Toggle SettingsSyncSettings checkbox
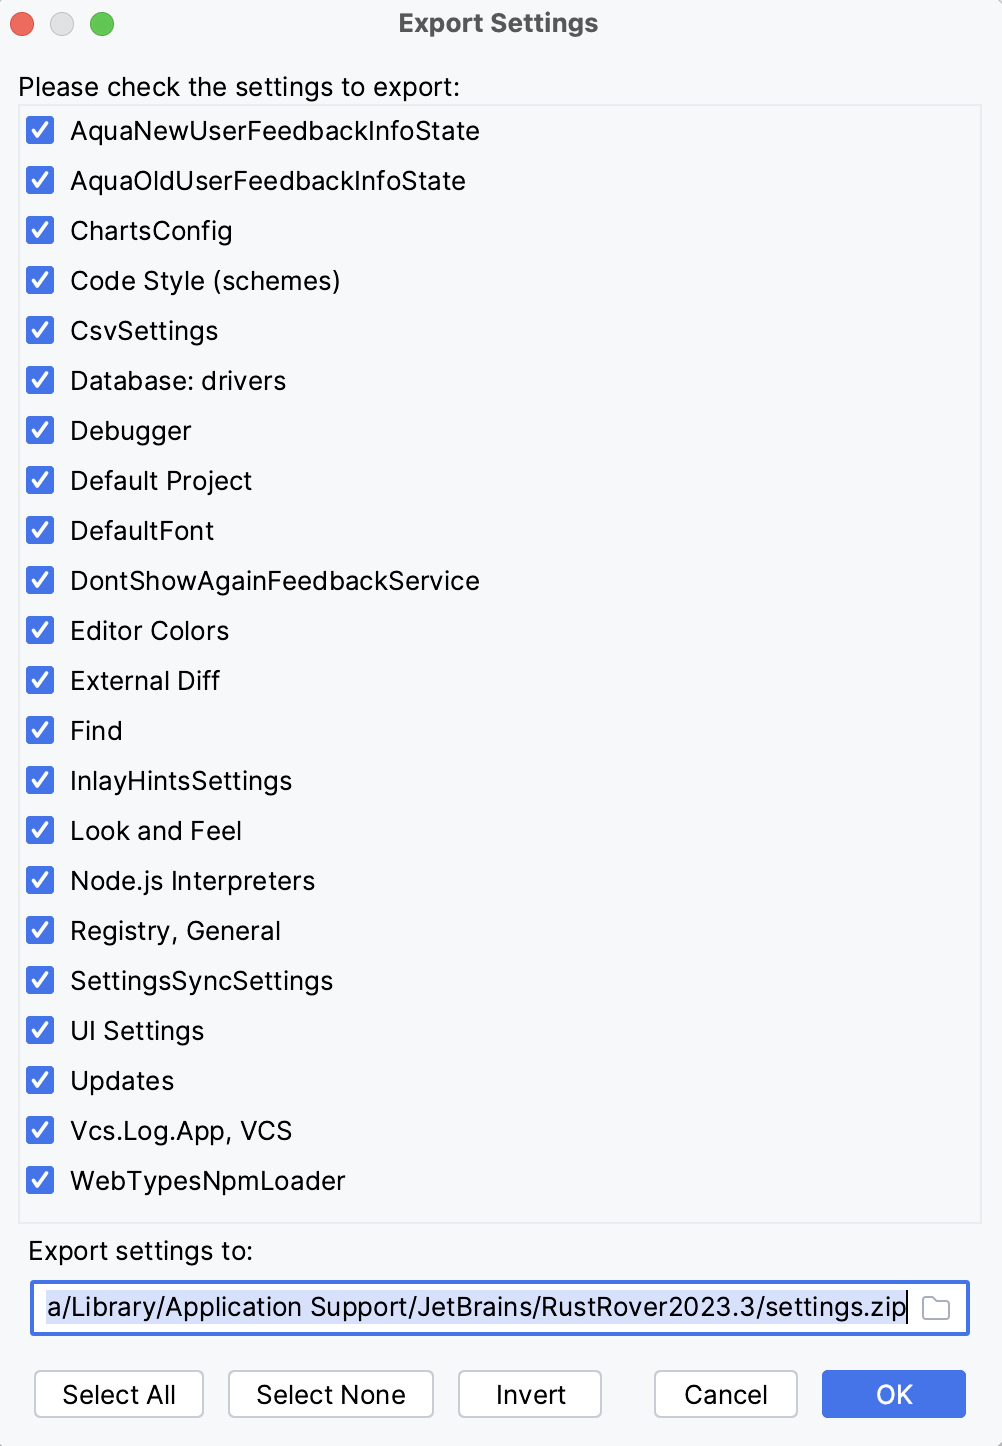Viewport: 1002px width, 1446px height. pyautogui.click(x=40, y=980)
